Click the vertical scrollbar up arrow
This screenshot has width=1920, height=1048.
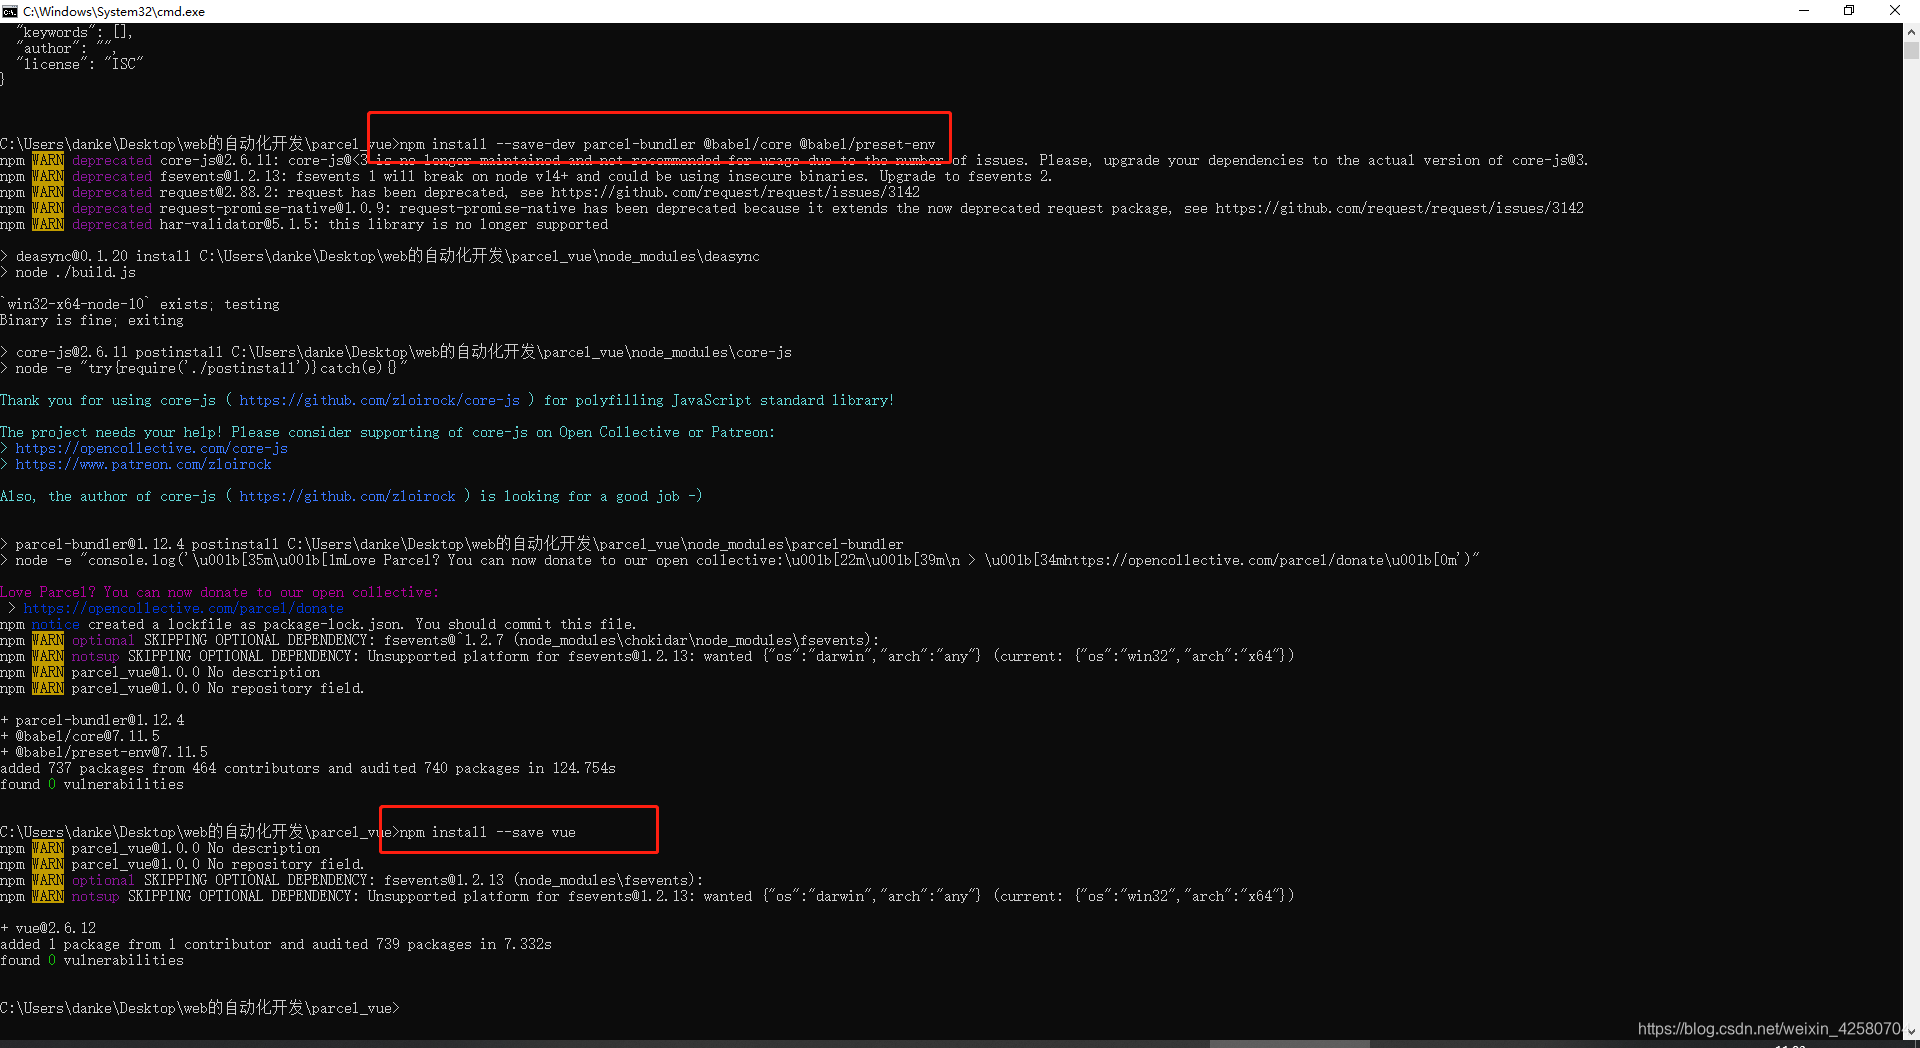[1911, 31]
